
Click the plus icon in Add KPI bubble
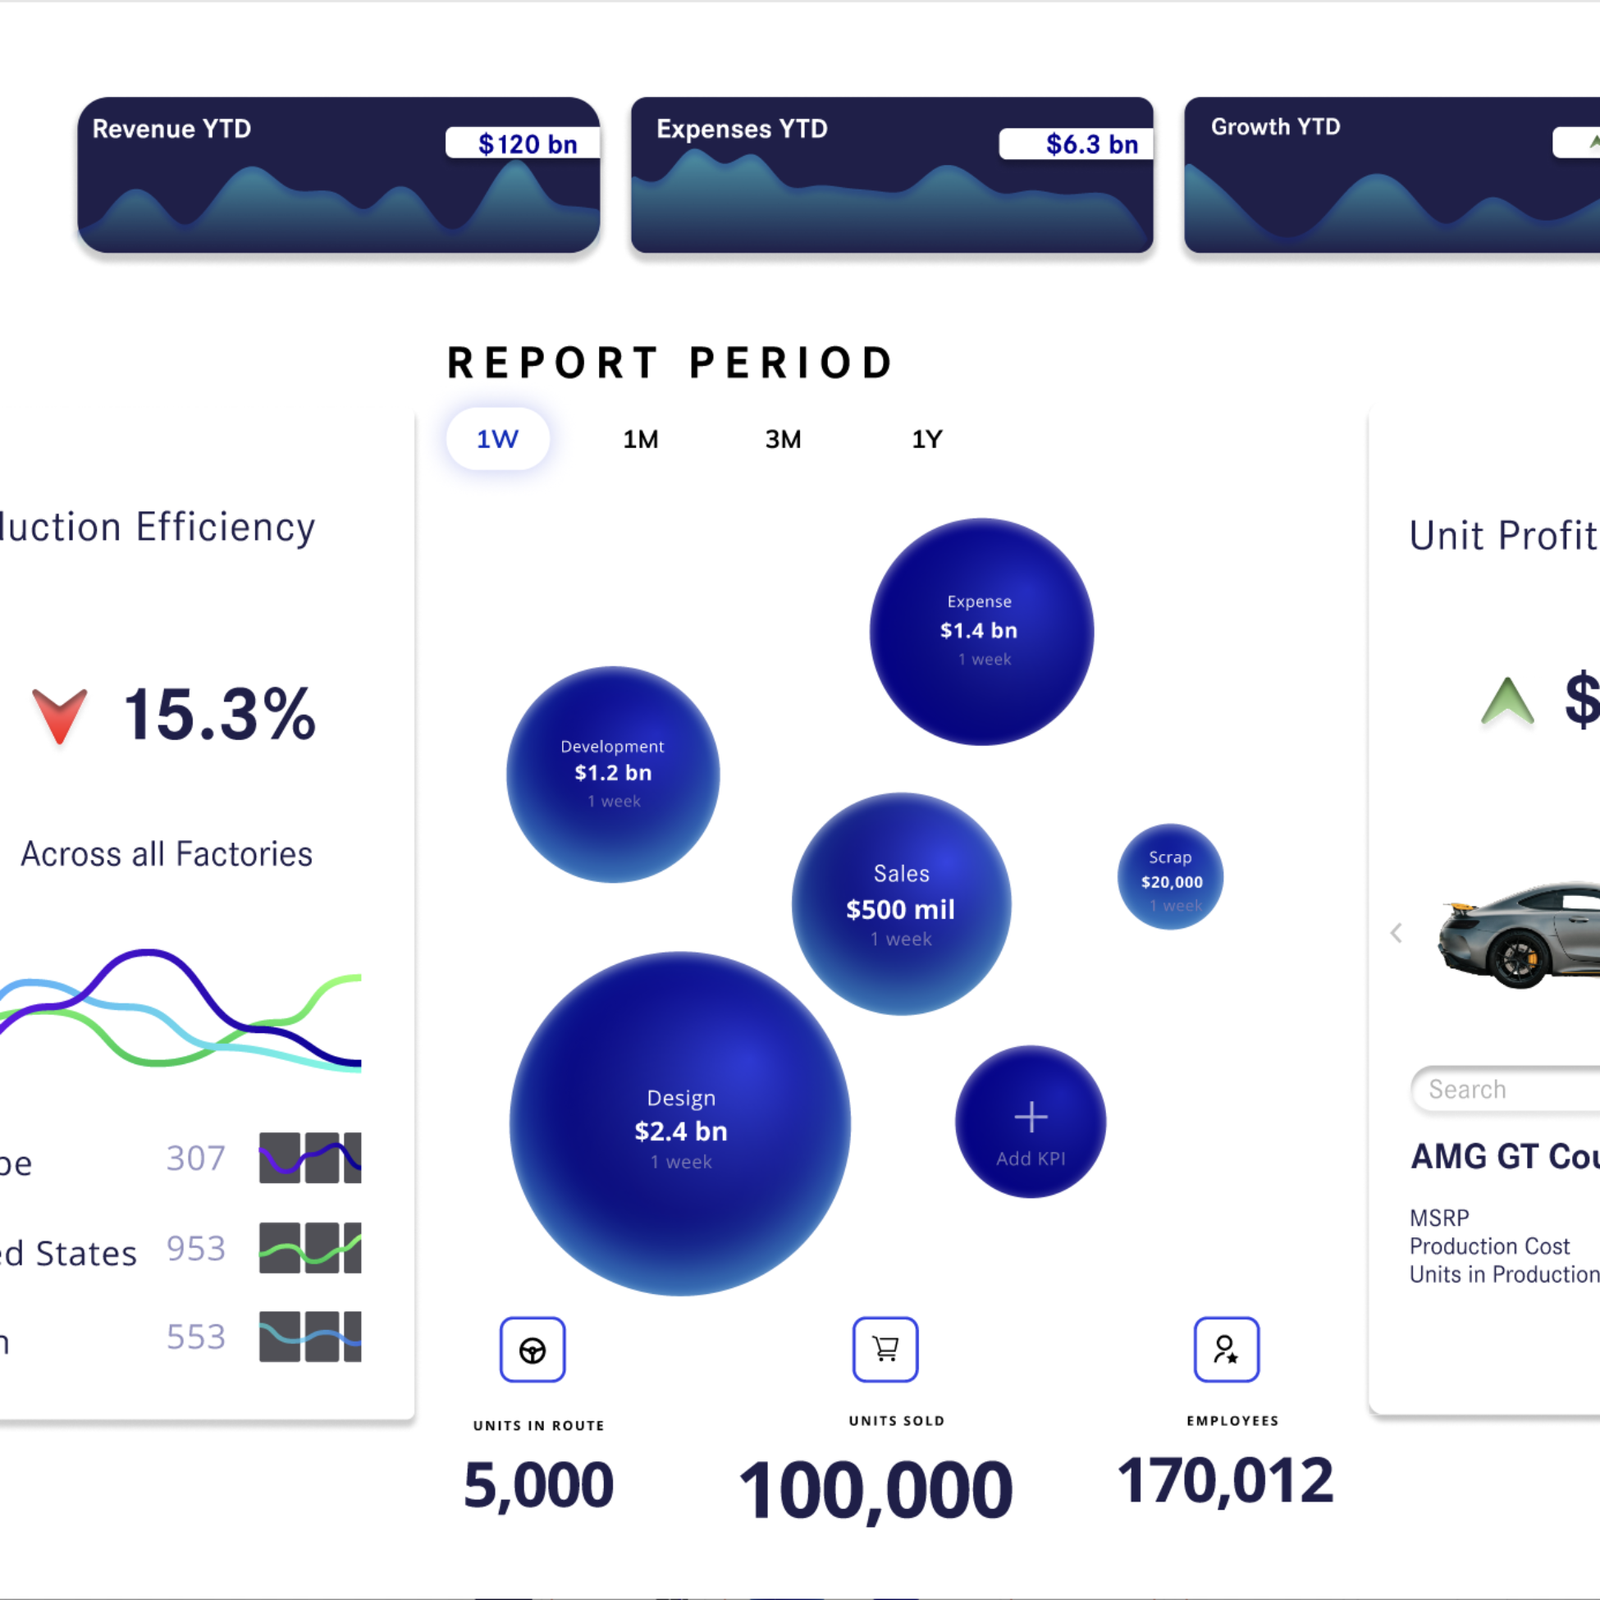[1030, 1116]
